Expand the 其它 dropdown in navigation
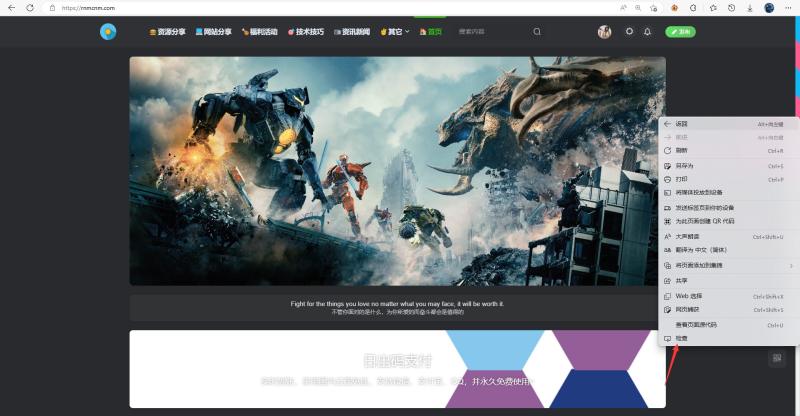Viewport: 800px width, 416px height. point(395,32)
